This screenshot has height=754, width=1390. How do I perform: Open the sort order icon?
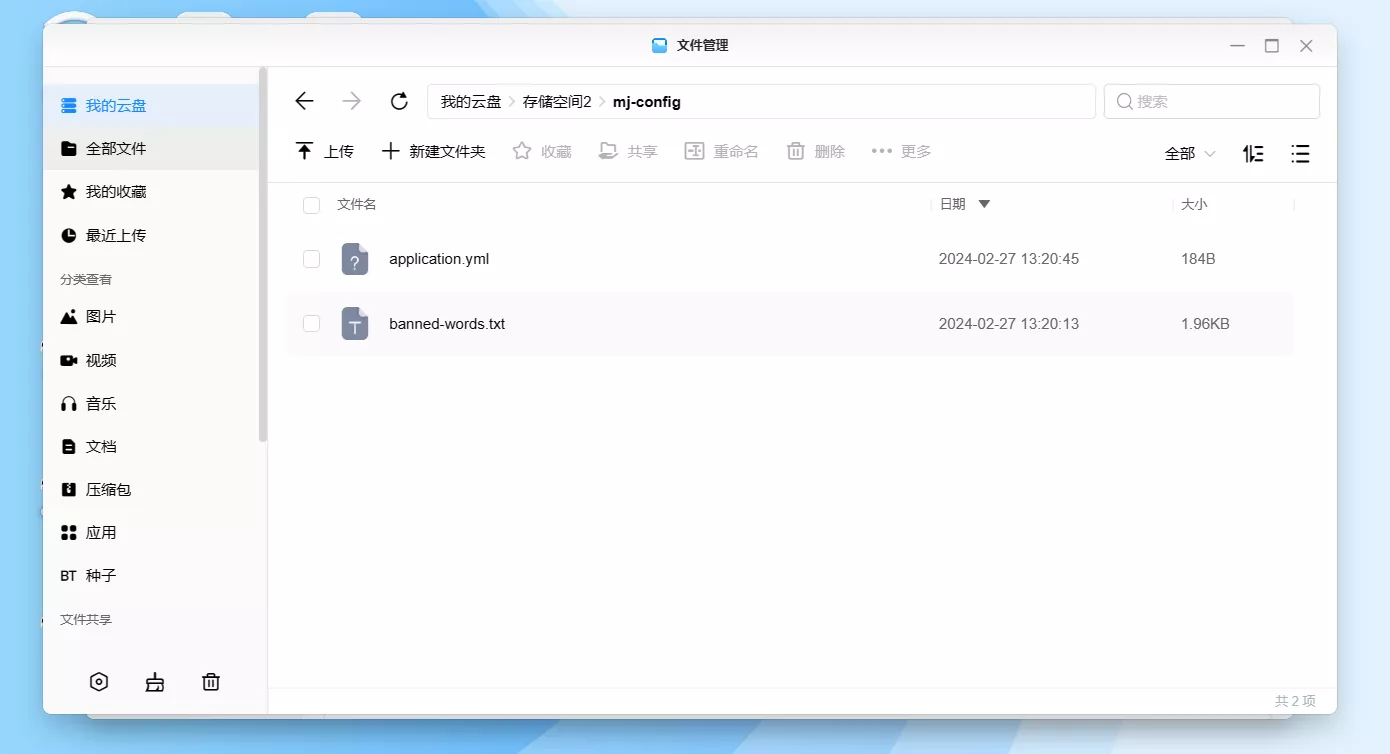(x=1253, y=153)
